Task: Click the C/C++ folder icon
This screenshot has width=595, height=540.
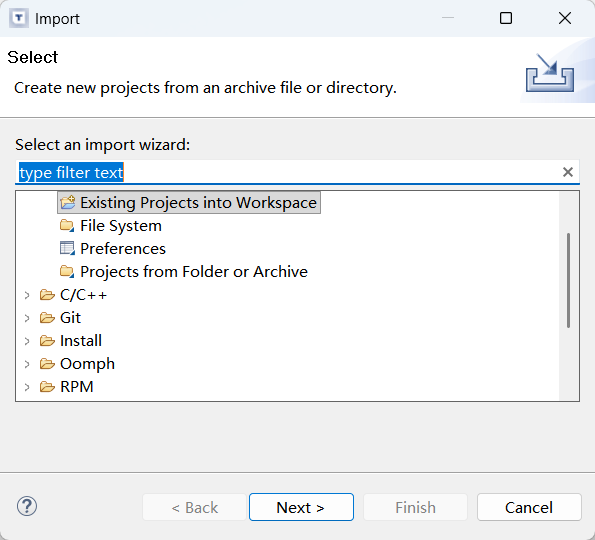Action: [x=47, y=294]
